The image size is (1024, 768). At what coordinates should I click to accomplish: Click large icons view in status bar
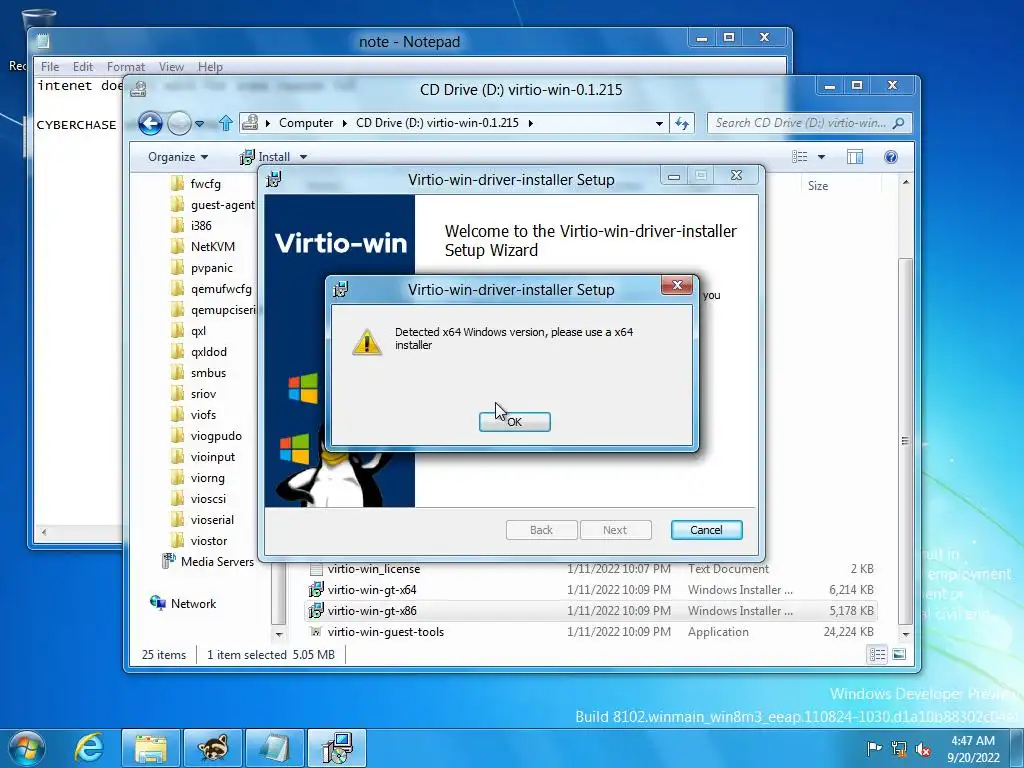(899, 654)
